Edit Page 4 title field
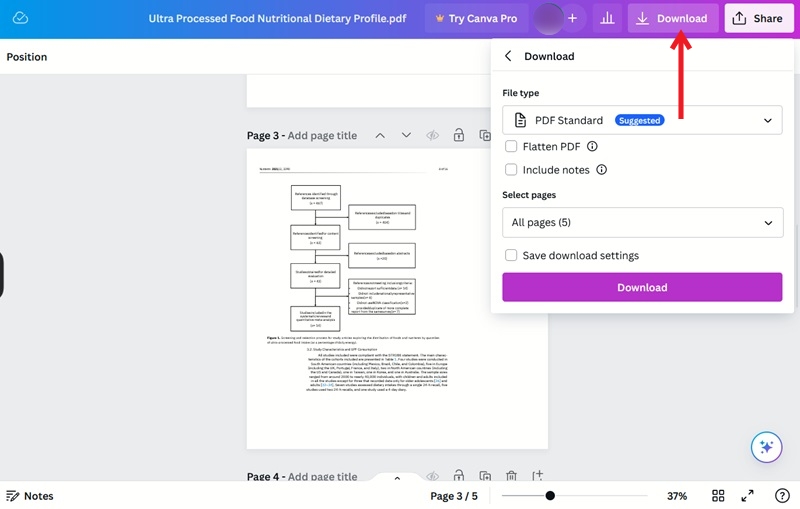The height and width of the screenshot is (509, 800). [322, 476]
